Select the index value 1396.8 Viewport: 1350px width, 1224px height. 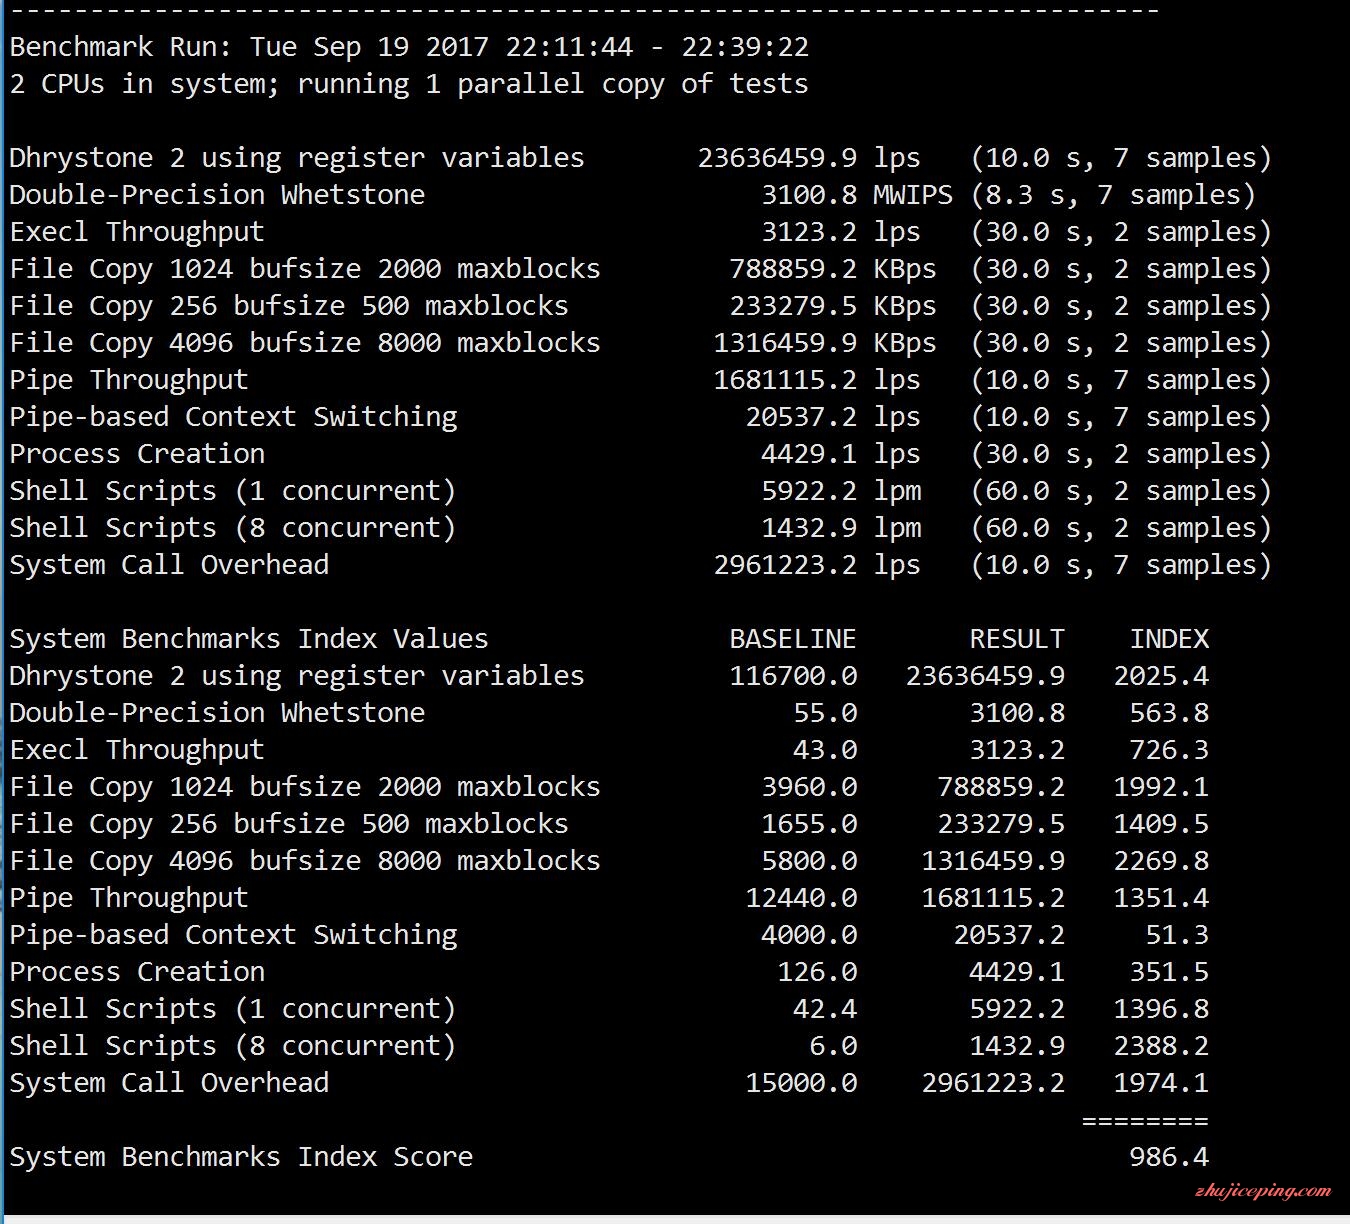coord(1161,1009)
